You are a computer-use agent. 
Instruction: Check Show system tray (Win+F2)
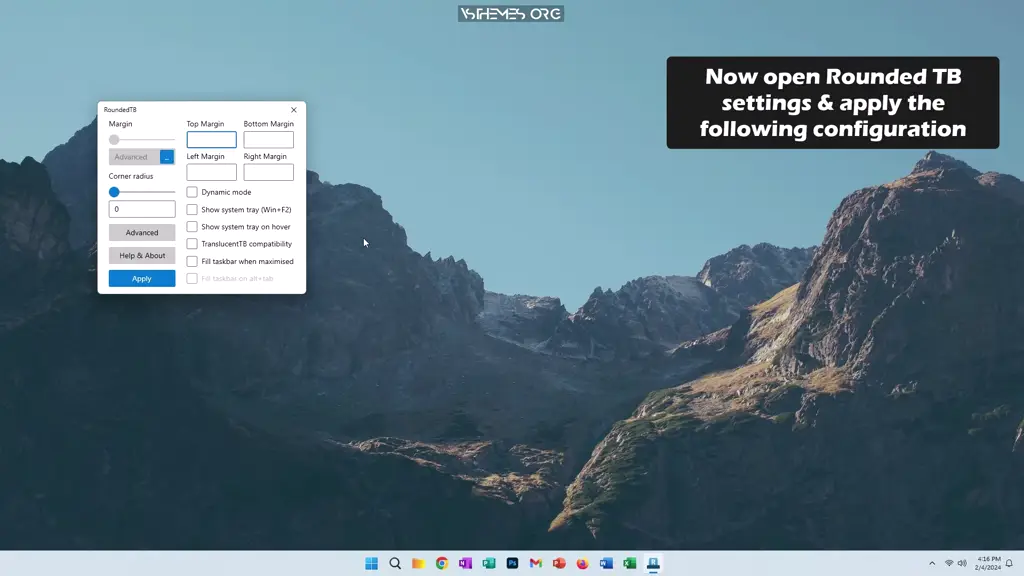191,209
